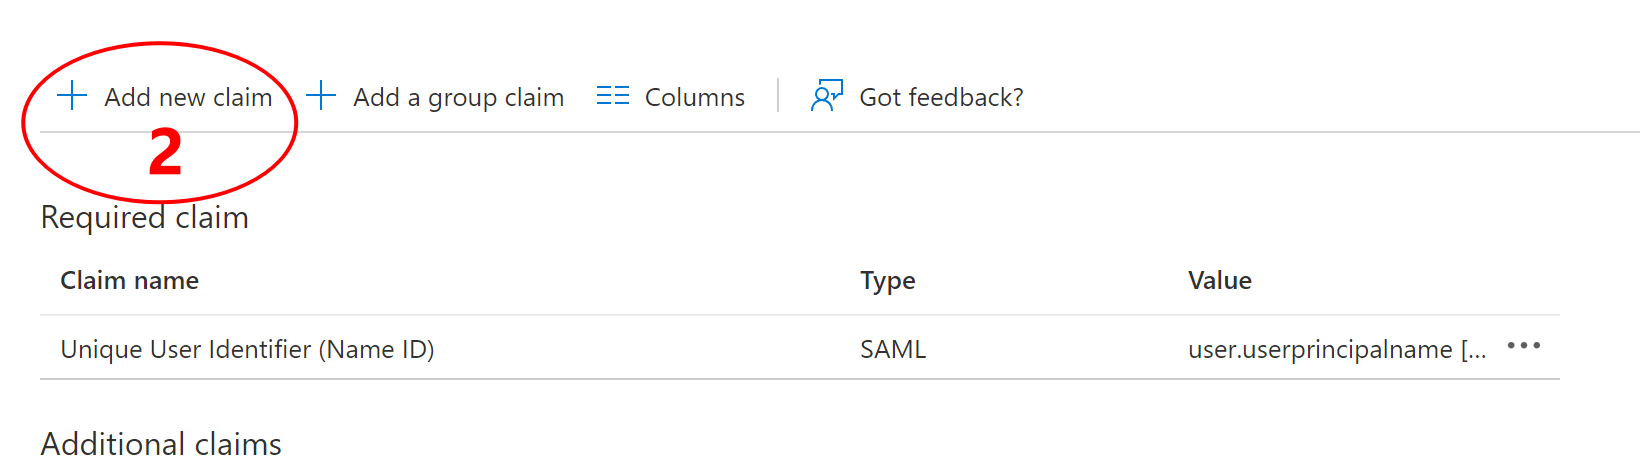The image size is (1640, 462).
Task: Sort by the Claim name column header
Action: tap(130, 281)
